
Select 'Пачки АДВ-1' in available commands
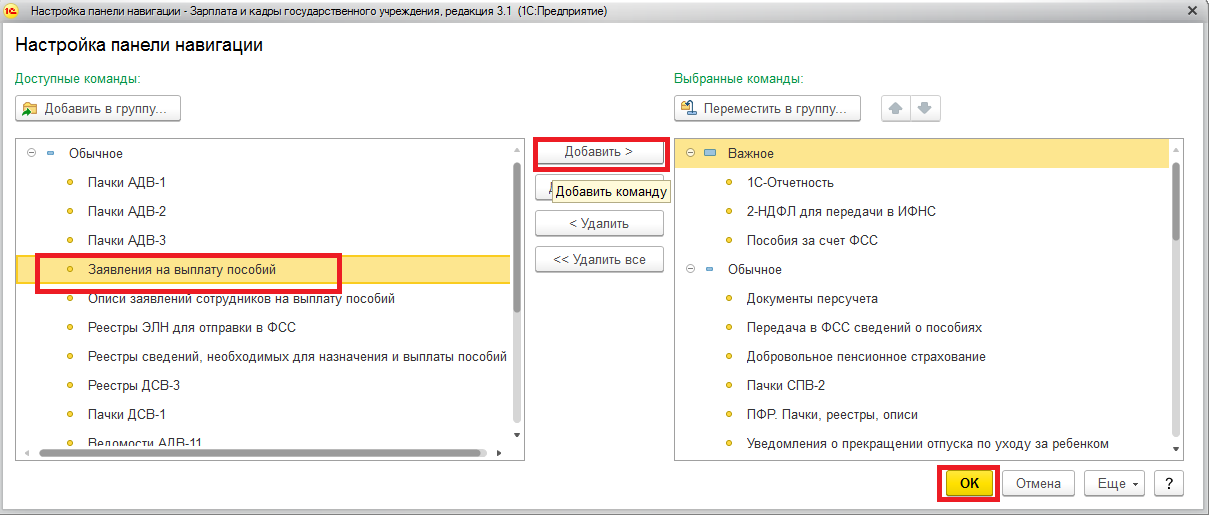point(264,182)
